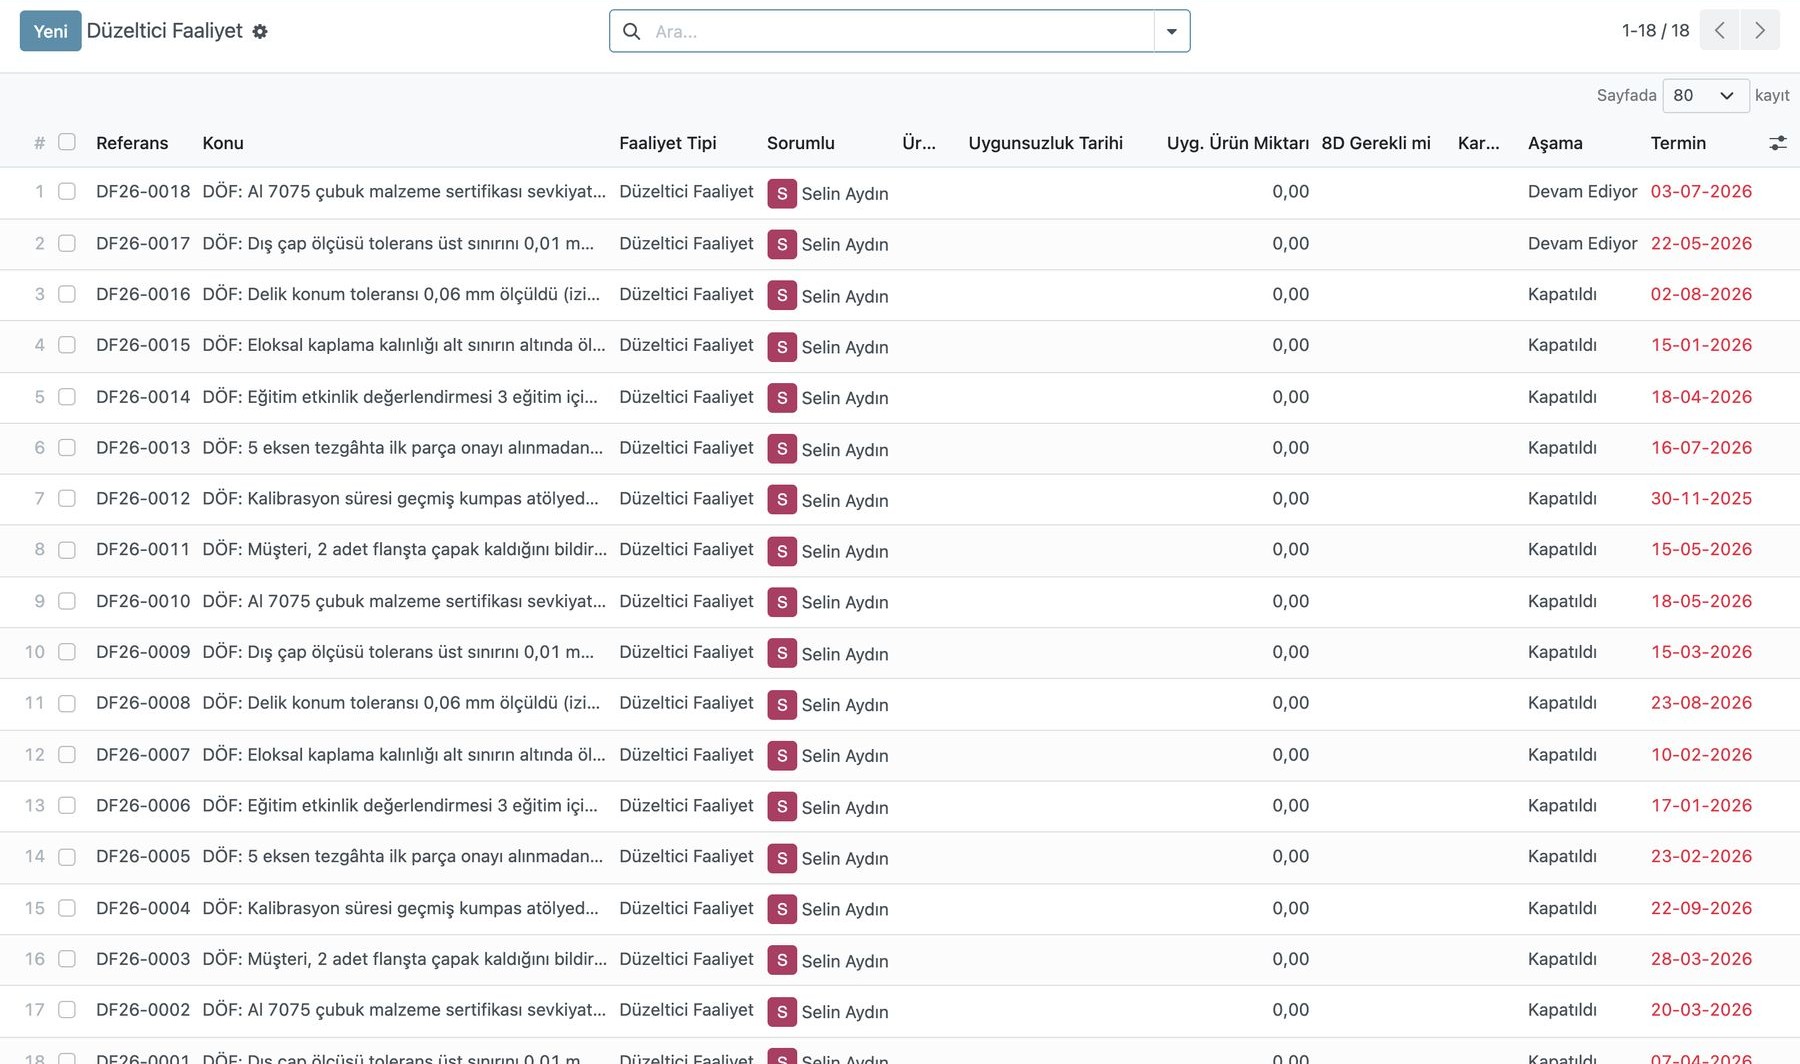Sort by Sorumlu column header

(800, 143)
